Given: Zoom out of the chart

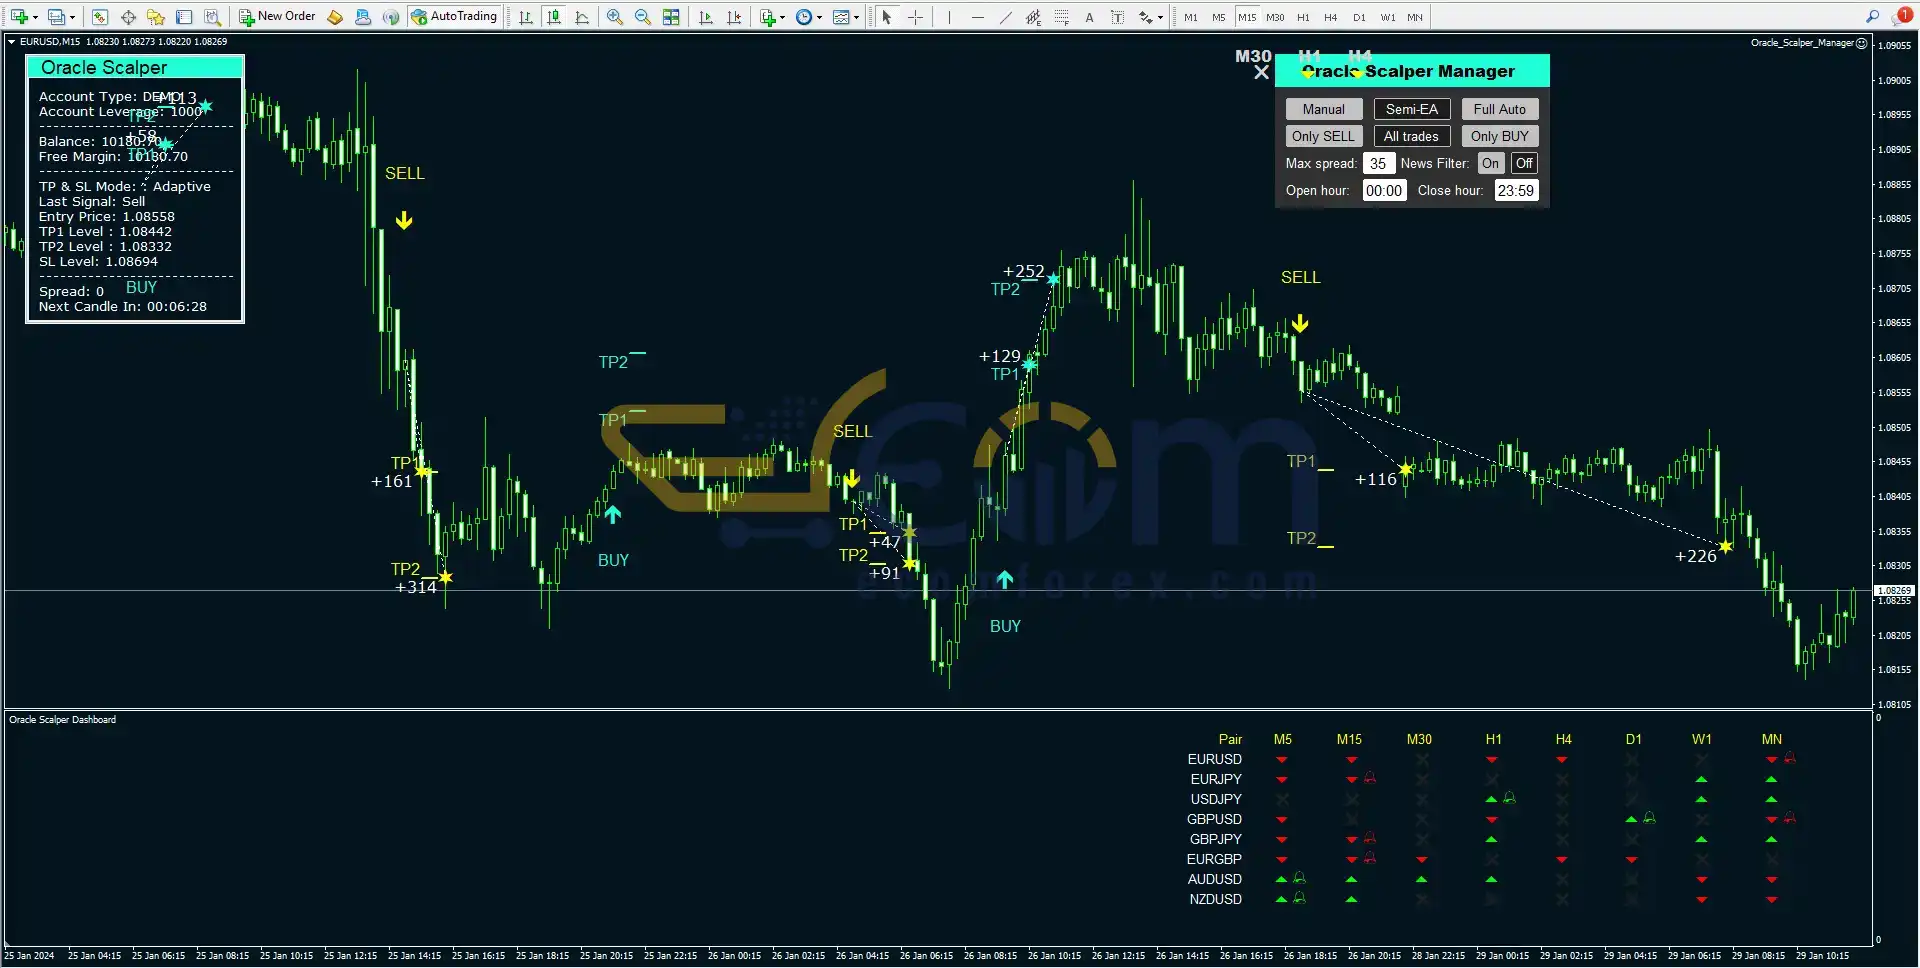Looking at the screenshot, I should [643, 17].
